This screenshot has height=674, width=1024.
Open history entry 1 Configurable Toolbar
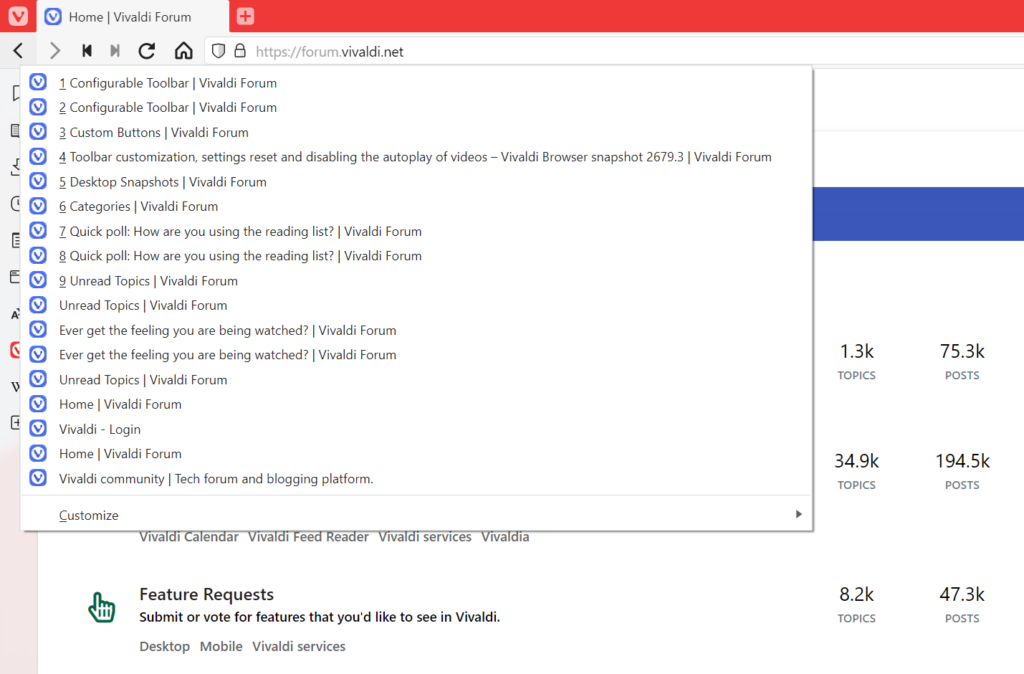(x=417, y=83)
